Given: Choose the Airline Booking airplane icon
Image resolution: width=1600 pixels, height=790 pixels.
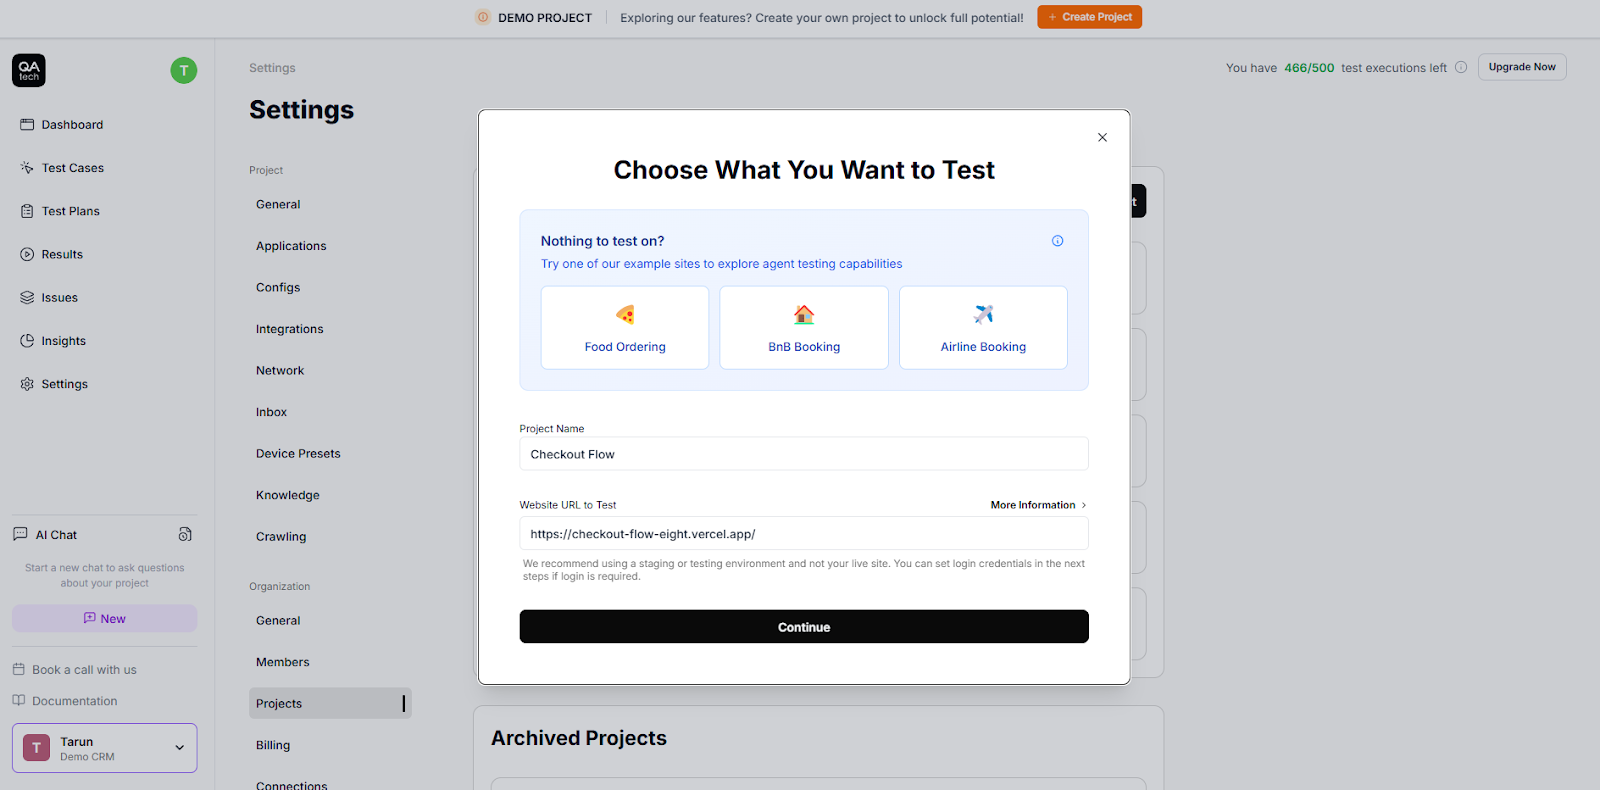Looking at the screenshot, I should [983, 315].
